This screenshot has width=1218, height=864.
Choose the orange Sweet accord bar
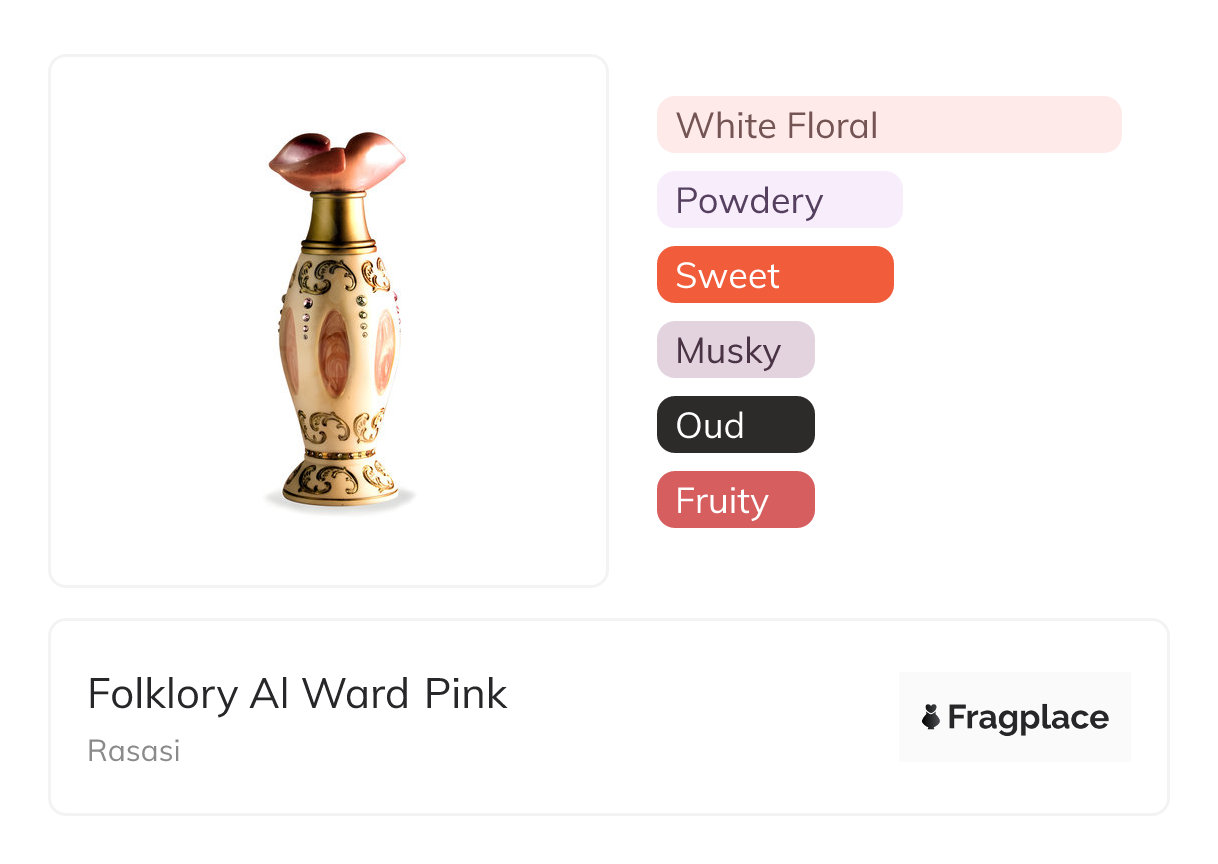(x=774, y=275)
